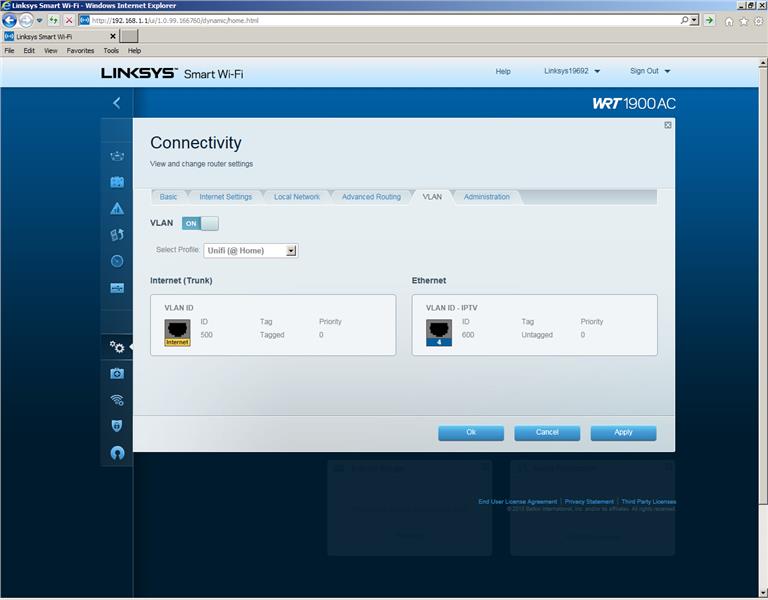The width and height of the screenshot is (768, 600).
Task: Open the Tools menu
Action: (x=111, y=50)
